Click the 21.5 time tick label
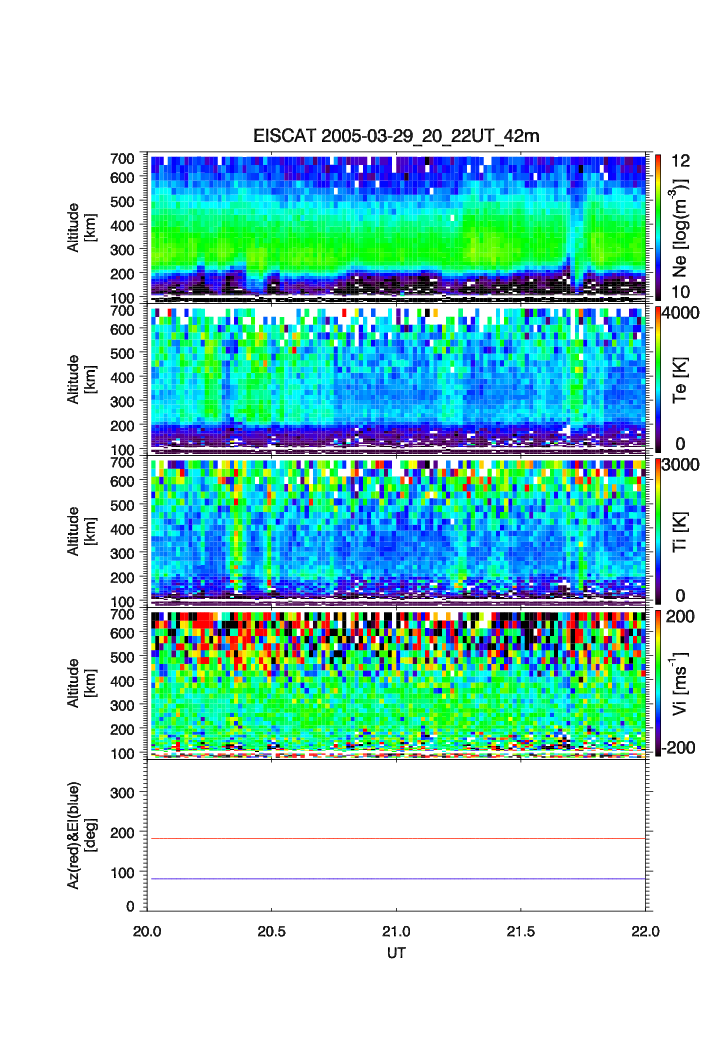This screenshot has height=1063, width=708. [x=522, y=931]
